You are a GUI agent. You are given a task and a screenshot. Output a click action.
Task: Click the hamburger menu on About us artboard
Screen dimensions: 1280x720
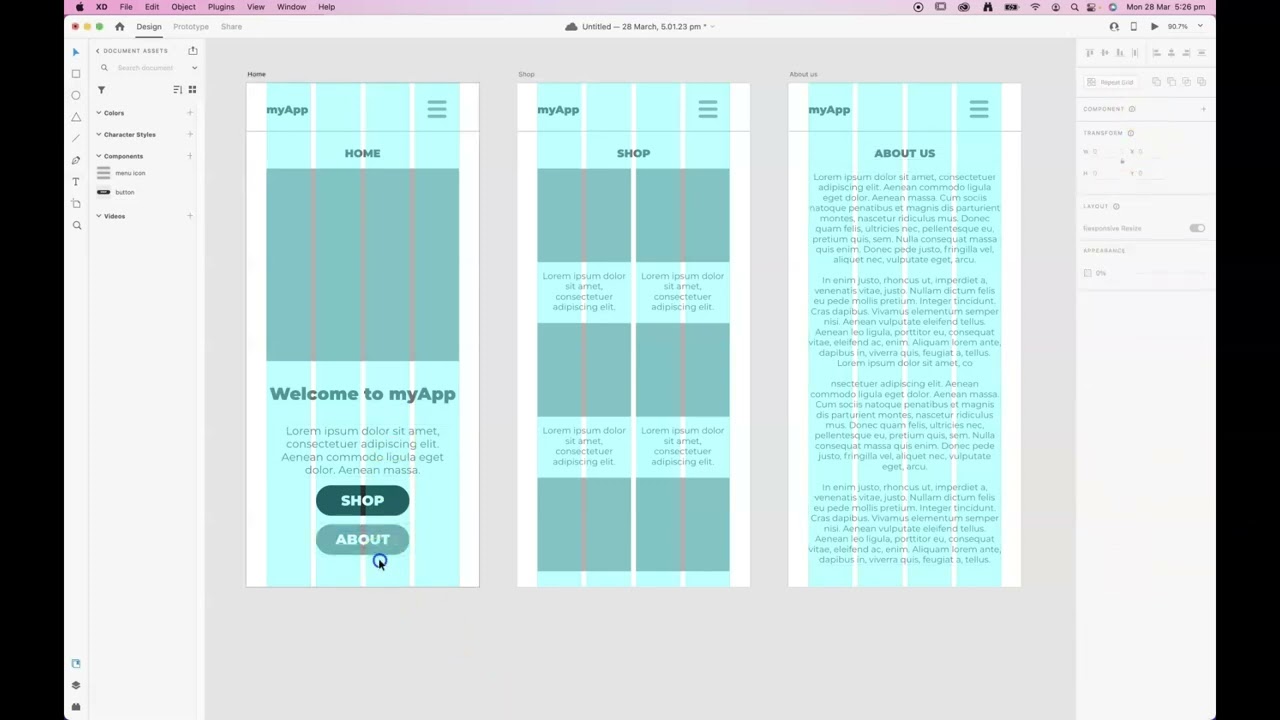(979, 110)
